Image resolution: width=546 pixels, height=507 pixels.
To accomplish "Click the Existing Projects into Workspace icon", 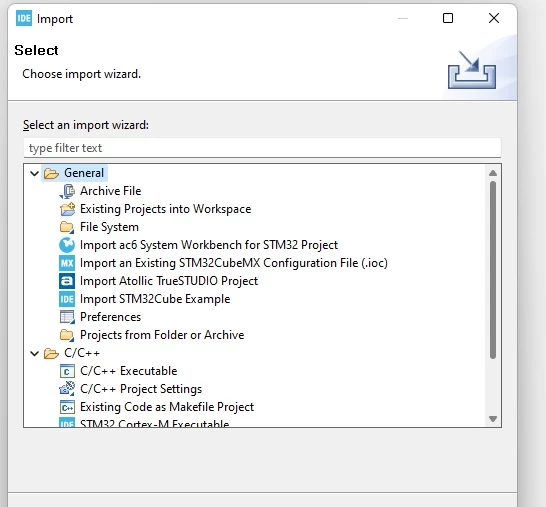I will pyautogui.click(x=67, y=209).
